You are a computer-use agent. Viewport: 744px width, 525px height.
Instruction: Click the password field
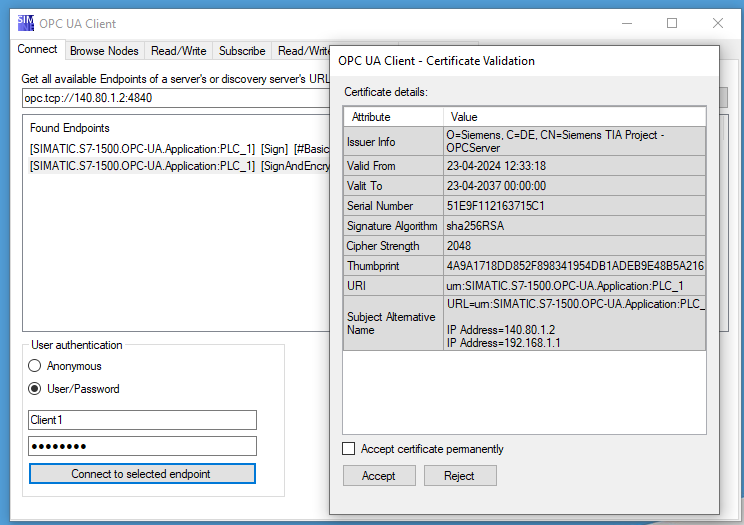[142, 446]
